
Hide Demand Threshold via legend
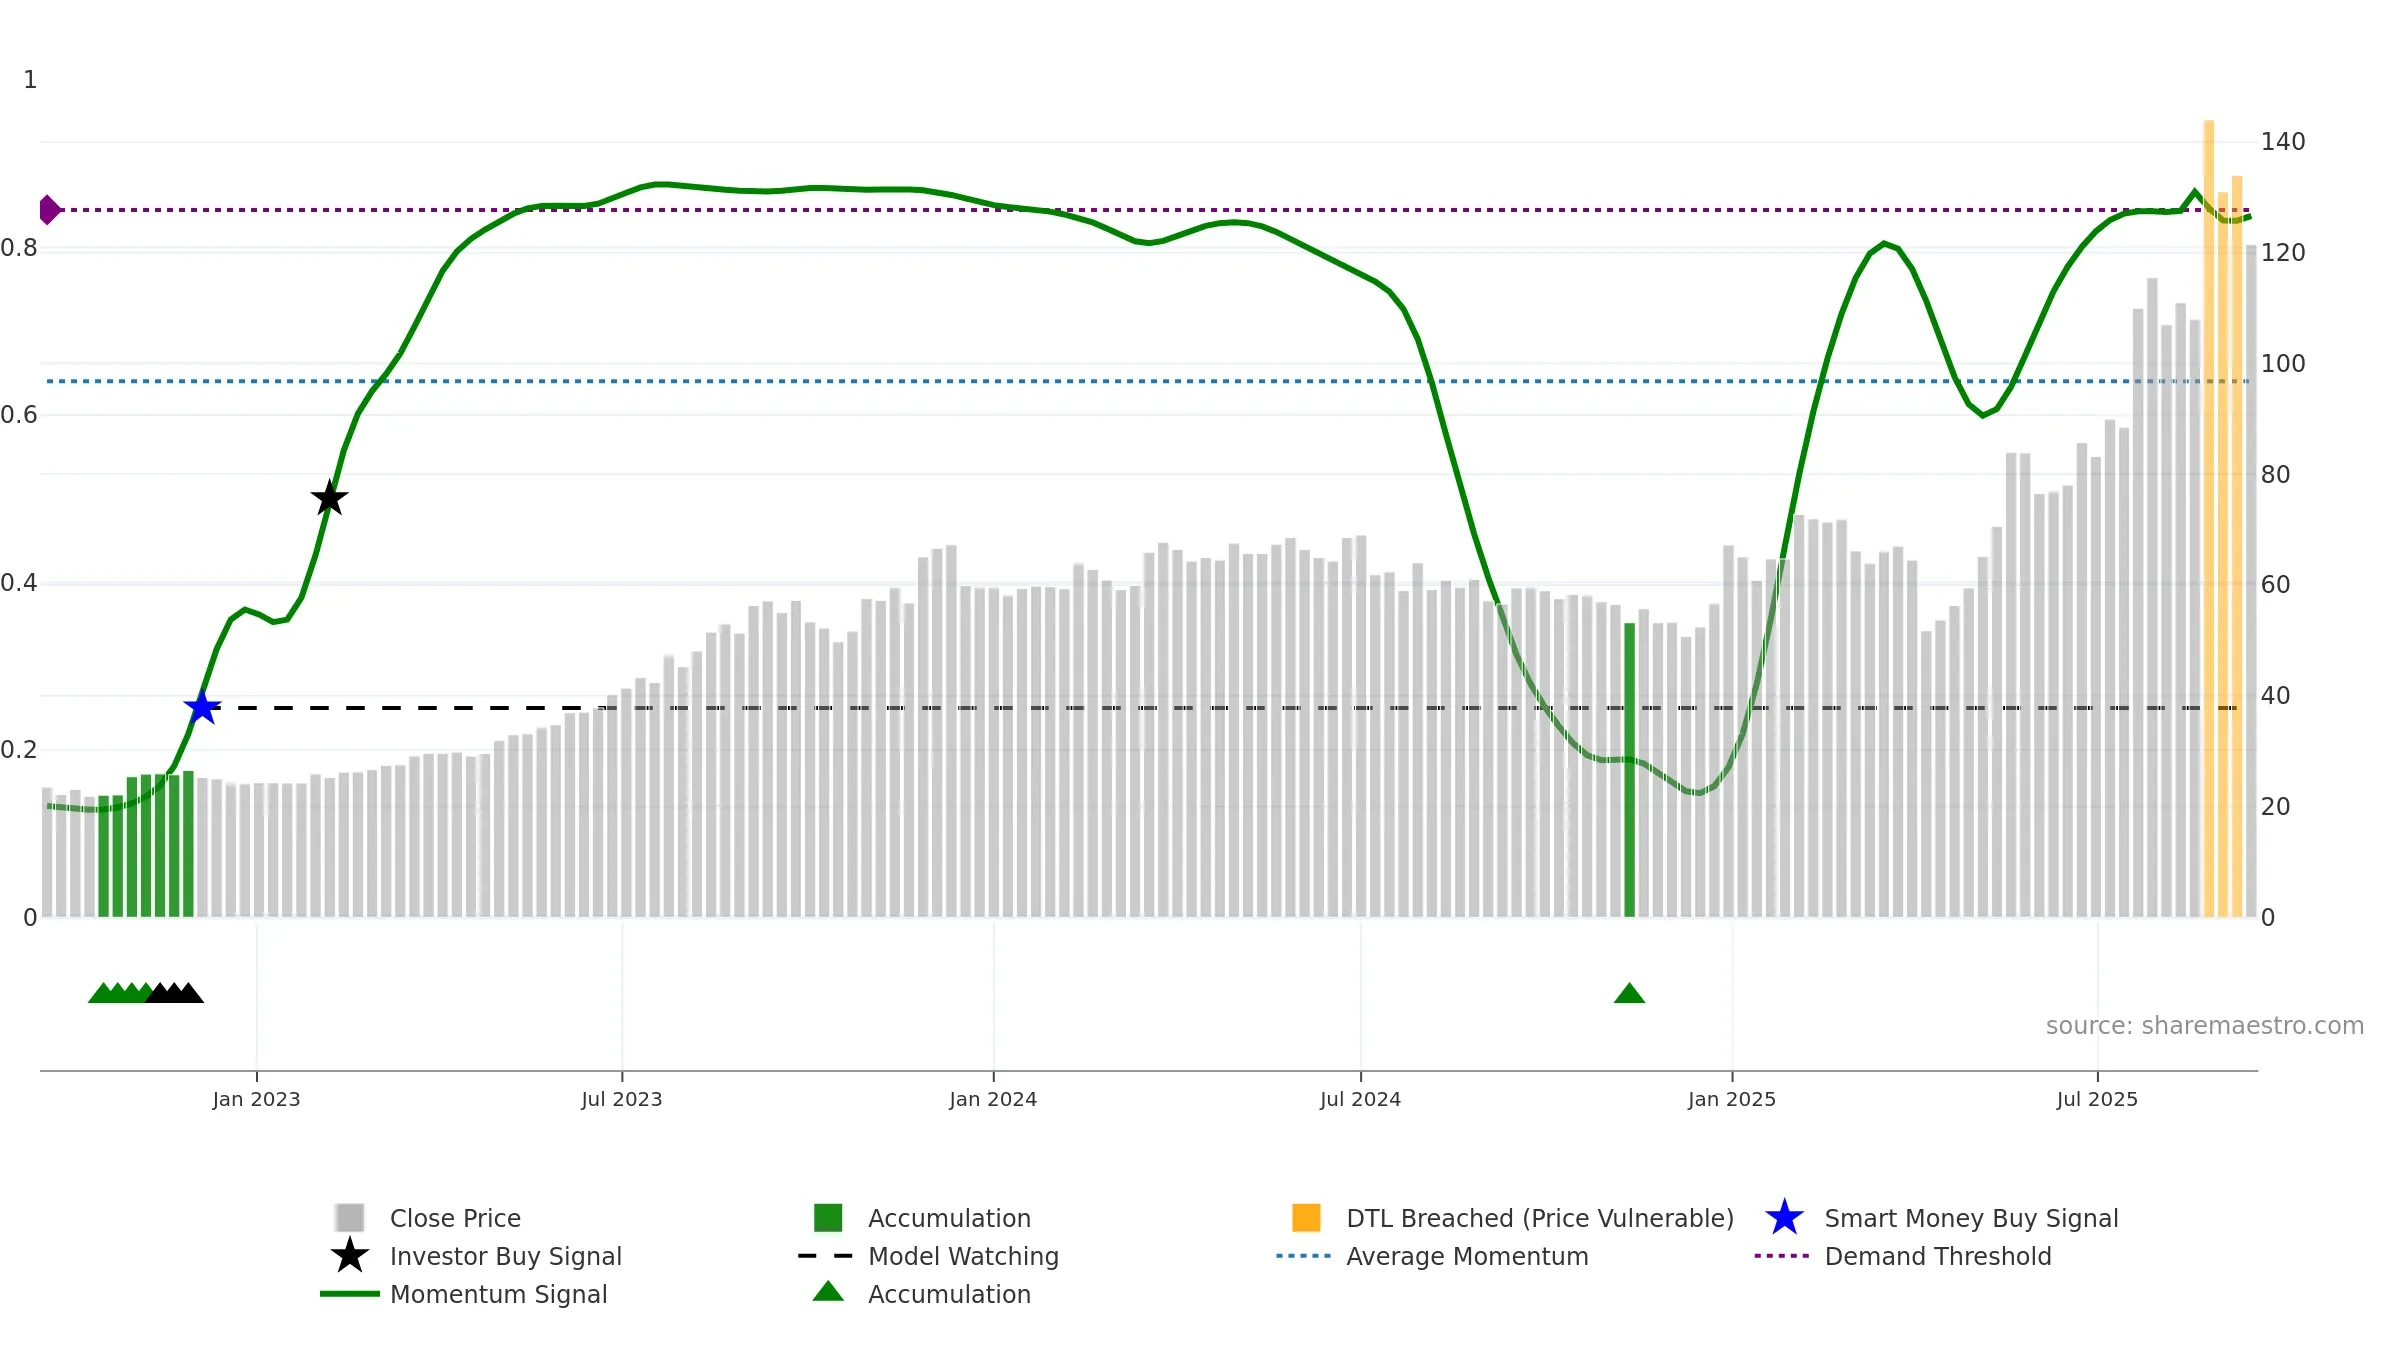click(1937, 1256)
